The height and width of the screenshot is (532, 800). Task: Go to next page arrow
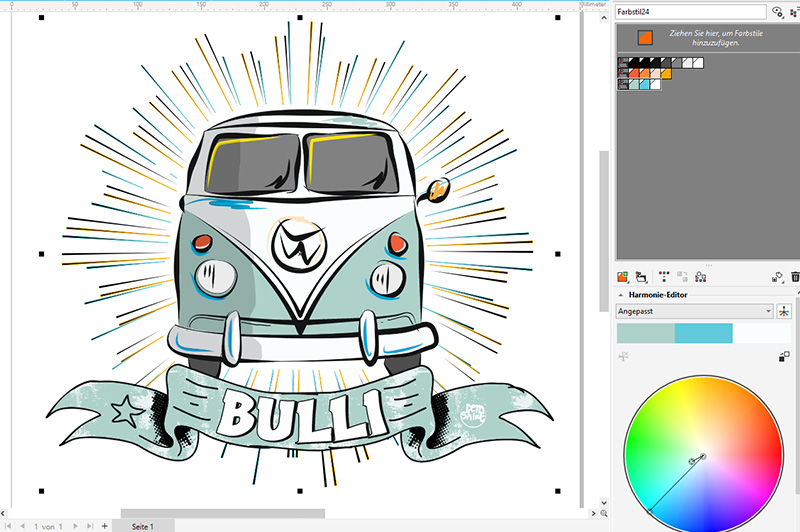click(x=75, y=526)
